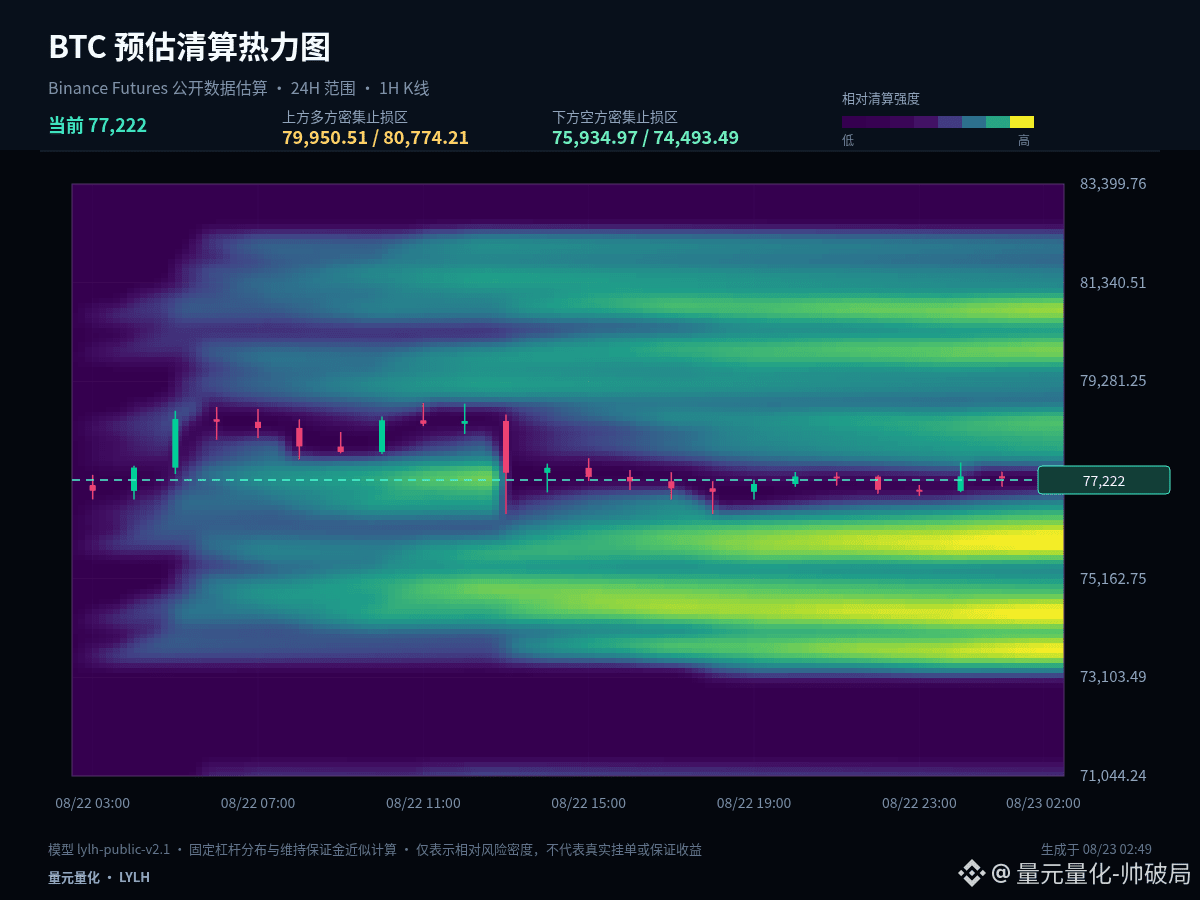Click the x-axis label 08/22 07:00

(x=258, y=803)
